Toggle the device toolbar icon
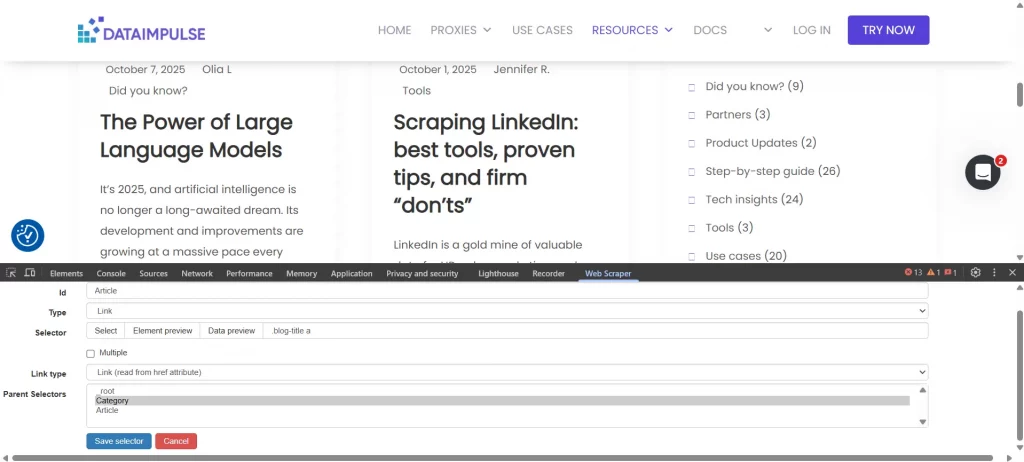1024x462 pixels. coord(30,273)
